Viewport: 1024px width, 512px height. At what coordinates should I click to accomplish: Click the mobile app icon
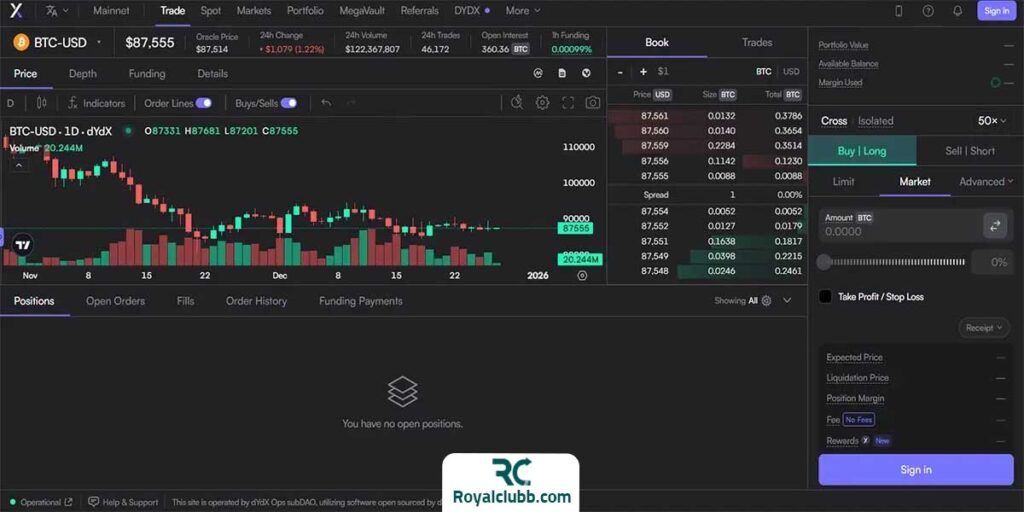coord(899,10)
